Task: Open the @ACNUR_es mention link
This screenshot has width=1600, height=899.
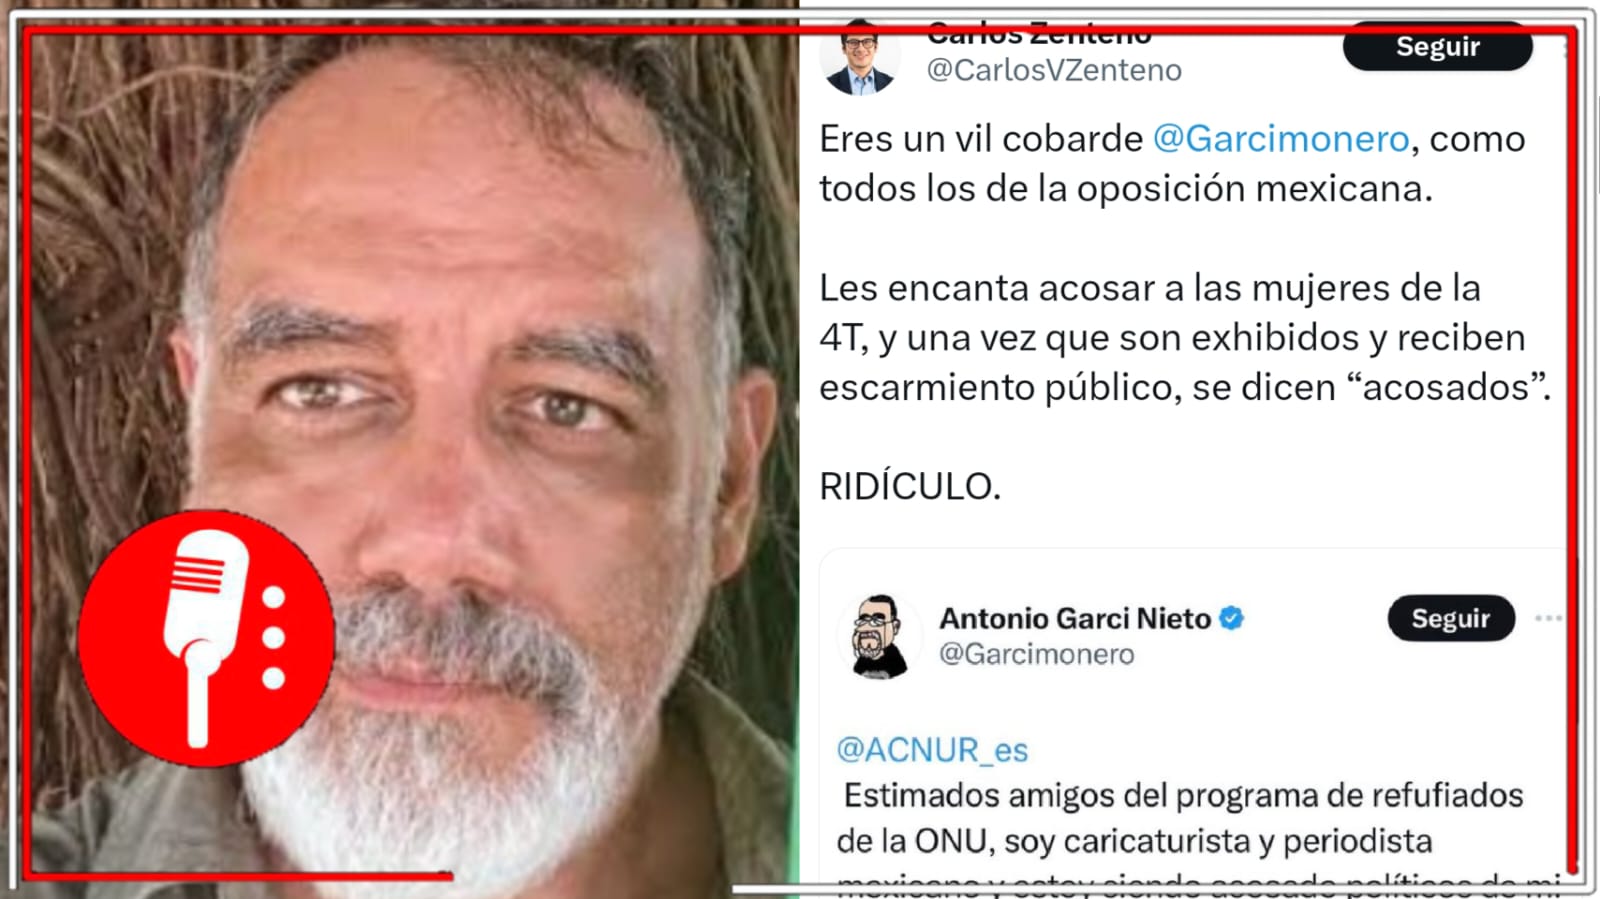Action: pos(932,750)
